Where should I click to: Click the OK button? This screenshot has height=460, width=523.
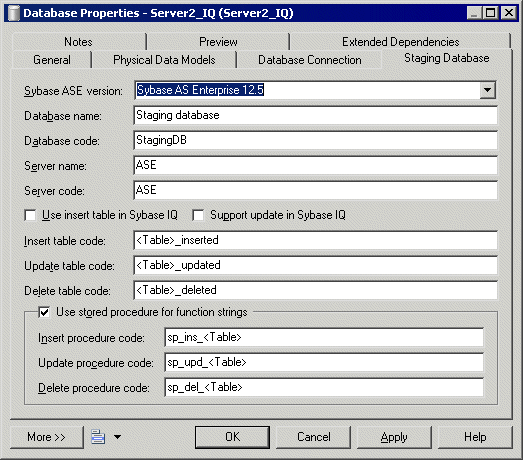[x=232, y=437]
